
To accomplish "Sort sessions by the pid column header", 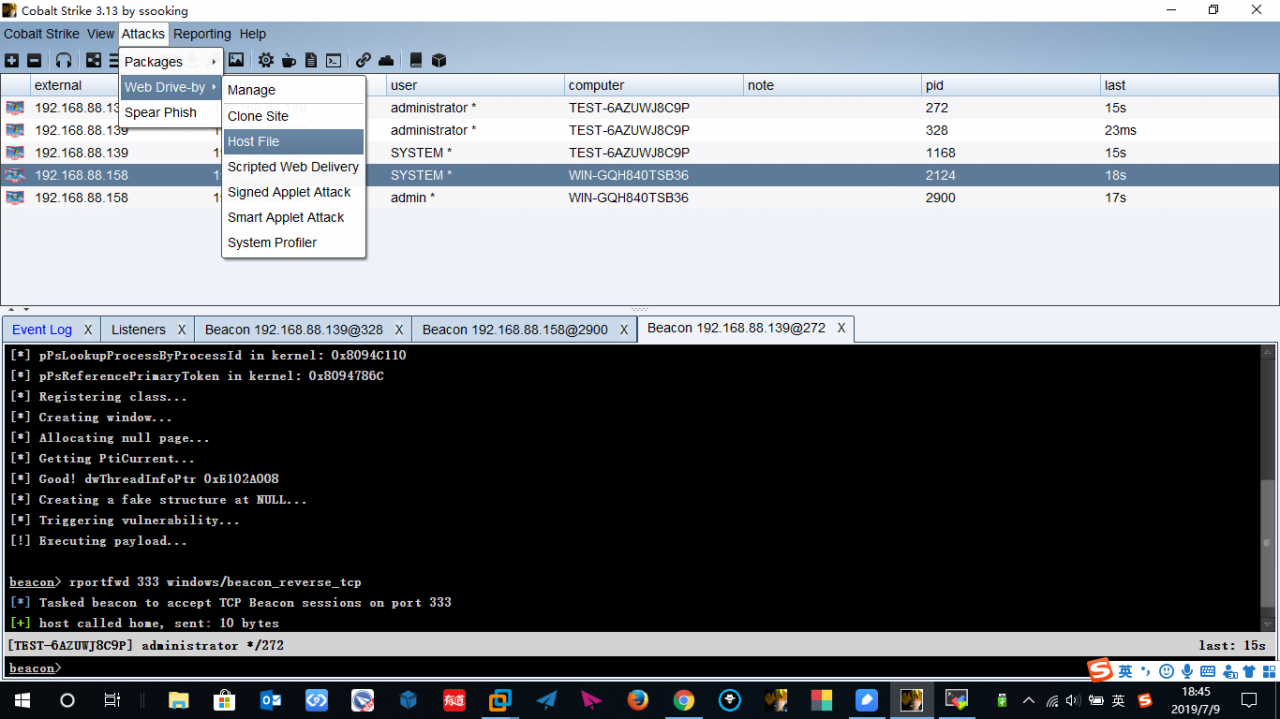I will (1010, 85).
